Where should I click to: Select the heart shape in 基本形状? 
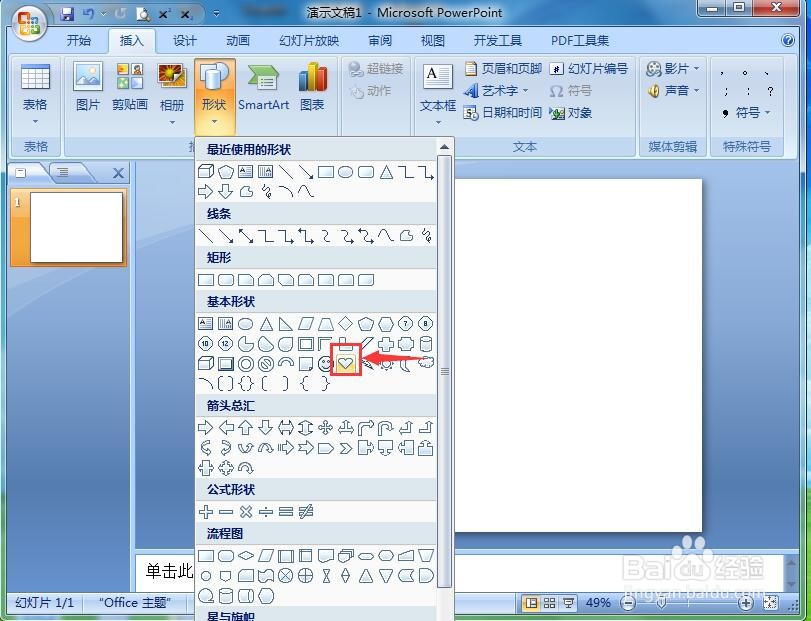tap(346, 363)
